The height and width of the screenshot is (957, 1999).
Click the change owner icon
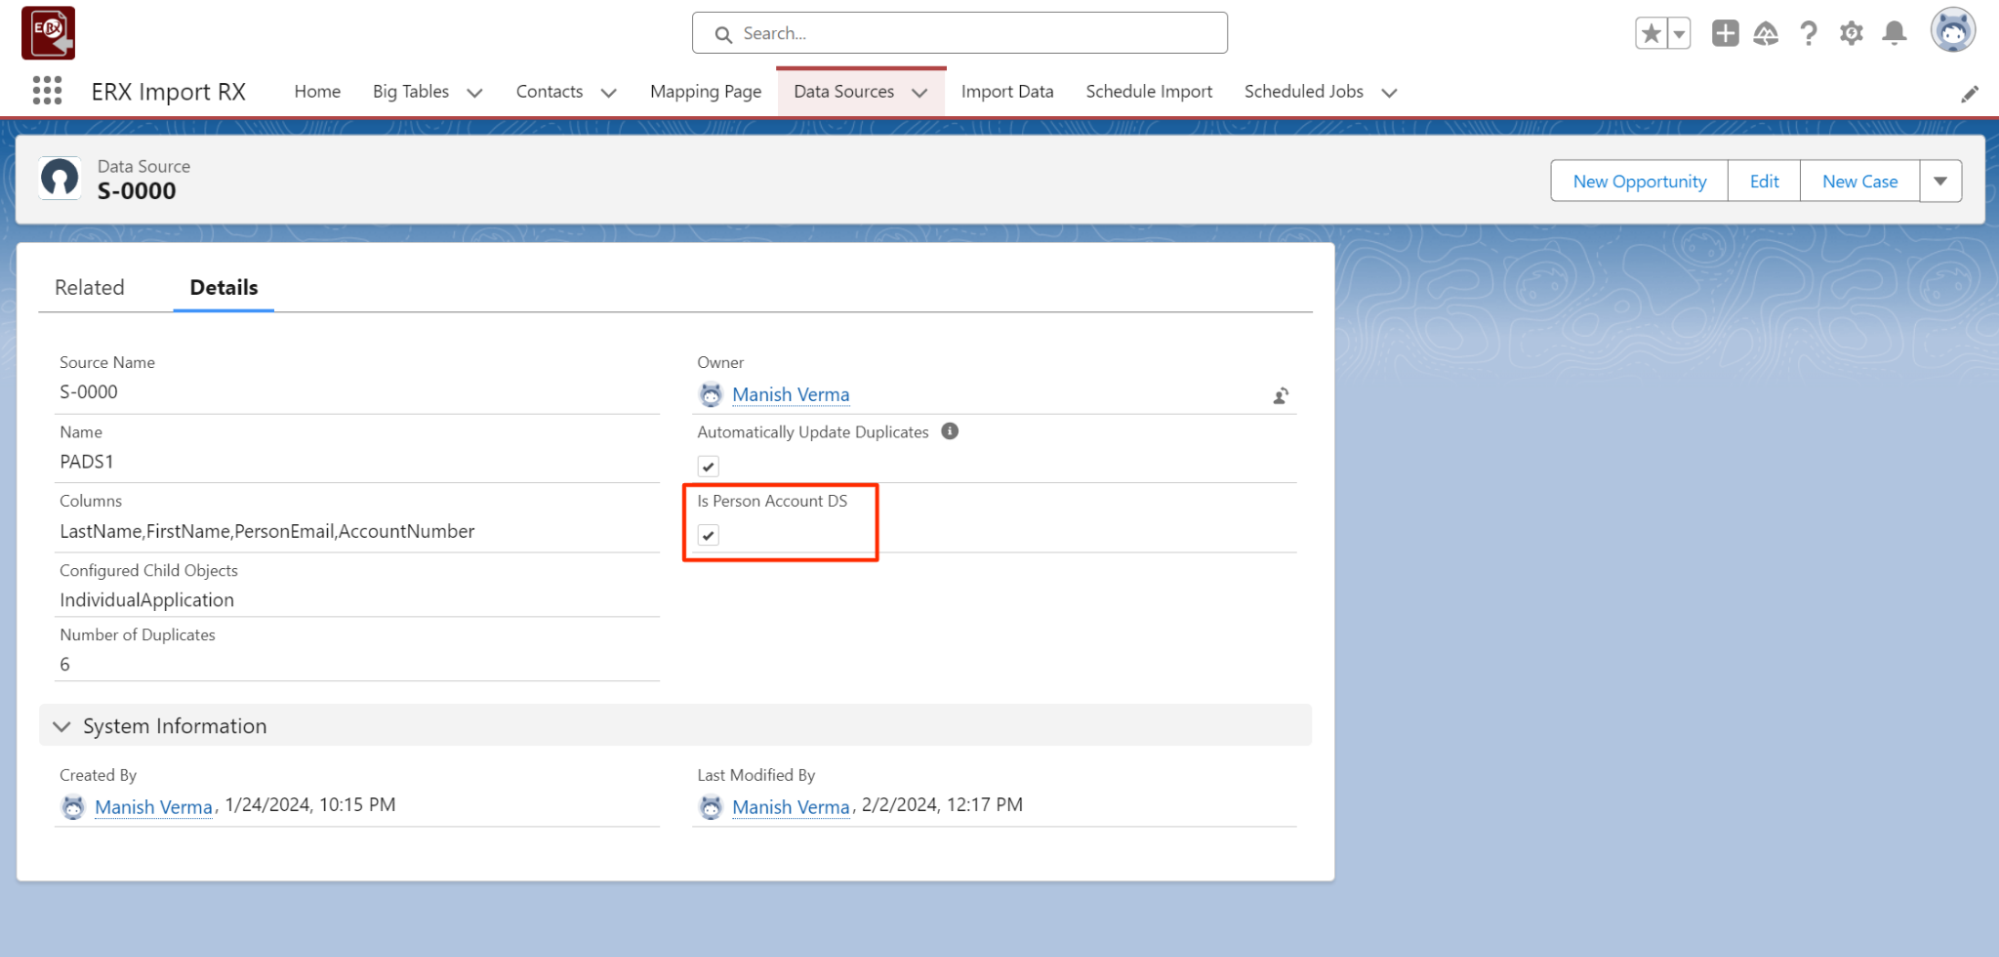tap(1280, 396)
